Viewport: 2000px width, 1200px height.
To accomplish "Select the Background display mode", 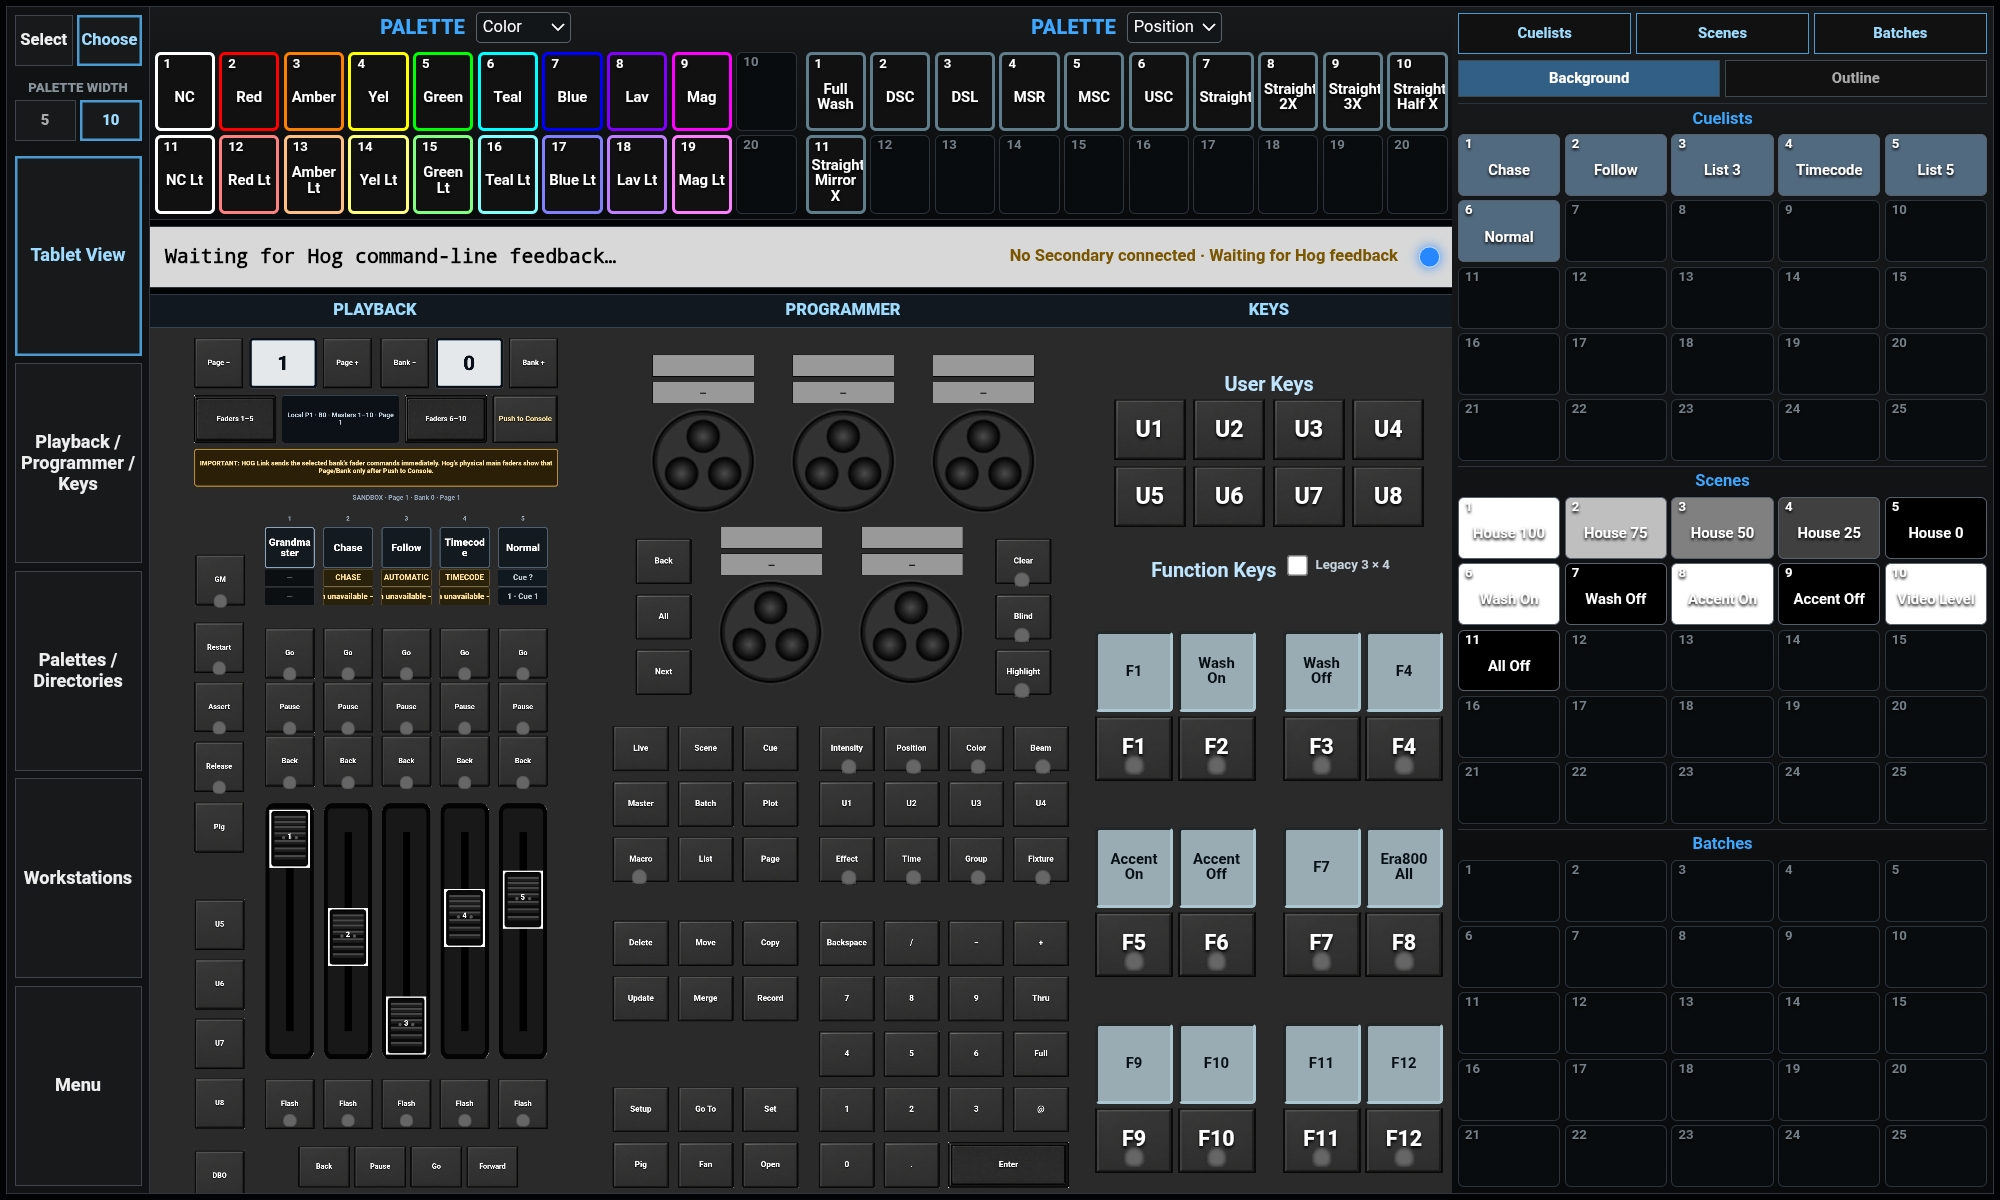I will (1589, 78).
